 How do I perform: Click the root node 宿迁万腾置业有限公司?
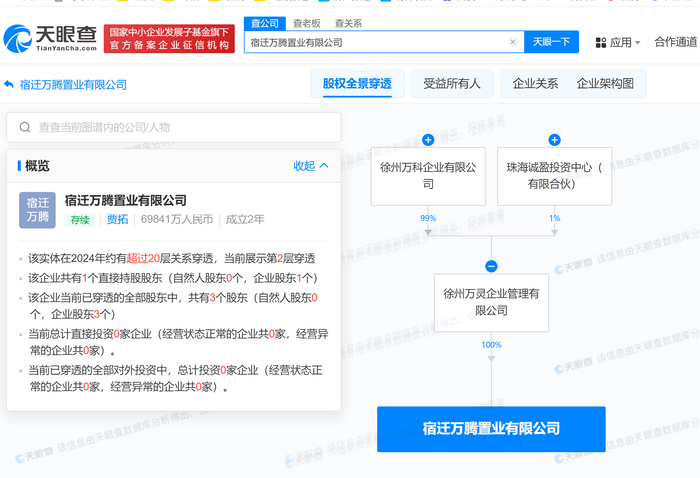(492, 429)
